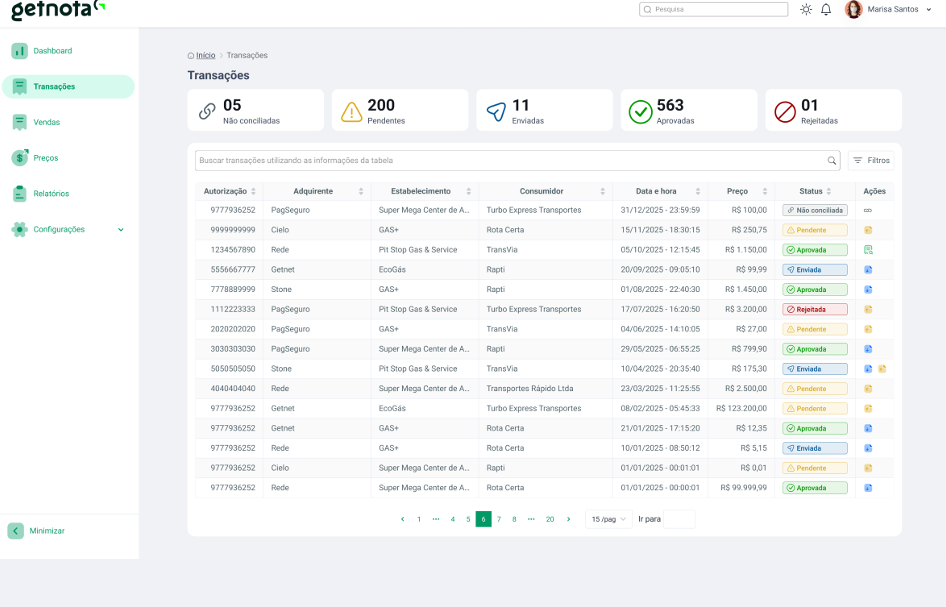Image resolution: width=946 pixels, height=607 pixels.
Task: Follow the Início breadcrumb link
Action: (205, 56)
